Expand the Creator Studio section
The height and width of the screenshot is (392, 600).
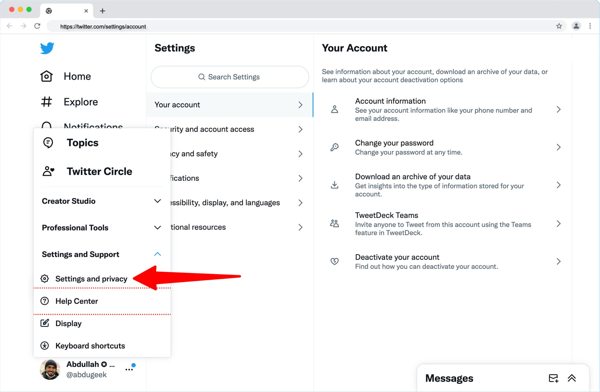point(101,201)
